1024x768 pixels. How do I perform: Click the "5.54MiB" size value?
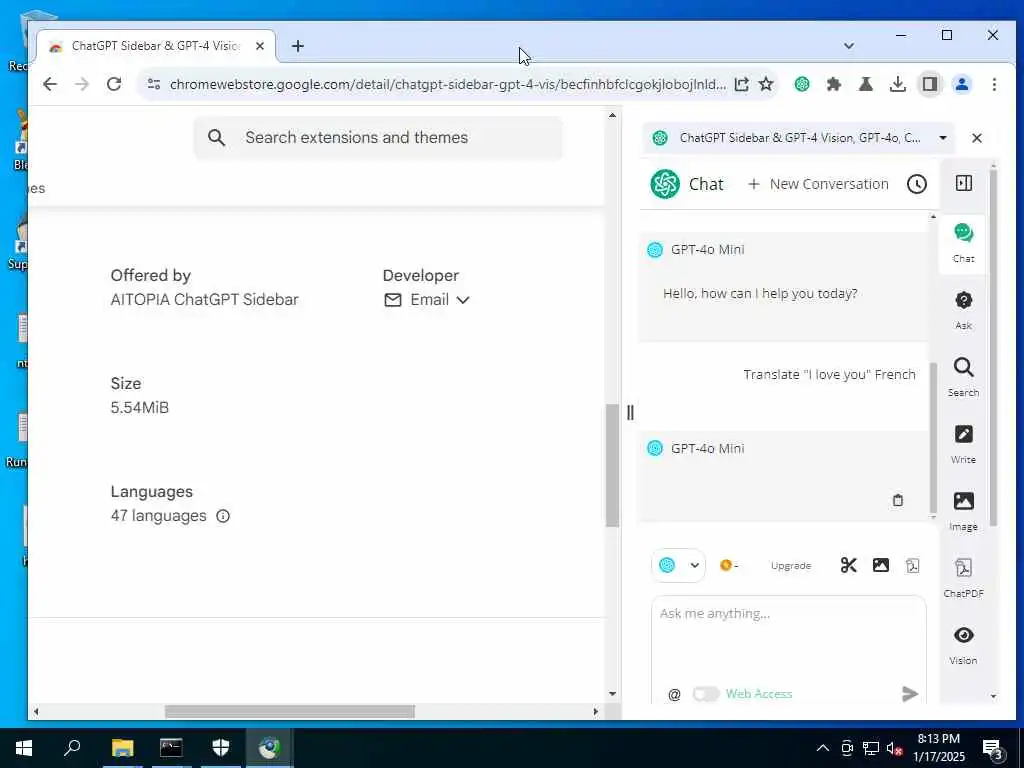click(x=140, y=408)
